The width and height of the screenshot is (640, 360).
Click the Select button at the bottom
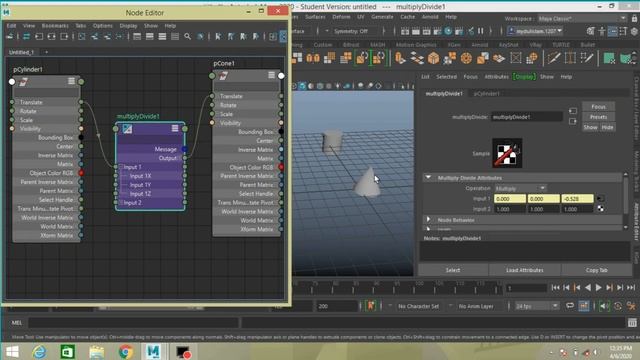click(x=453, y=270)
